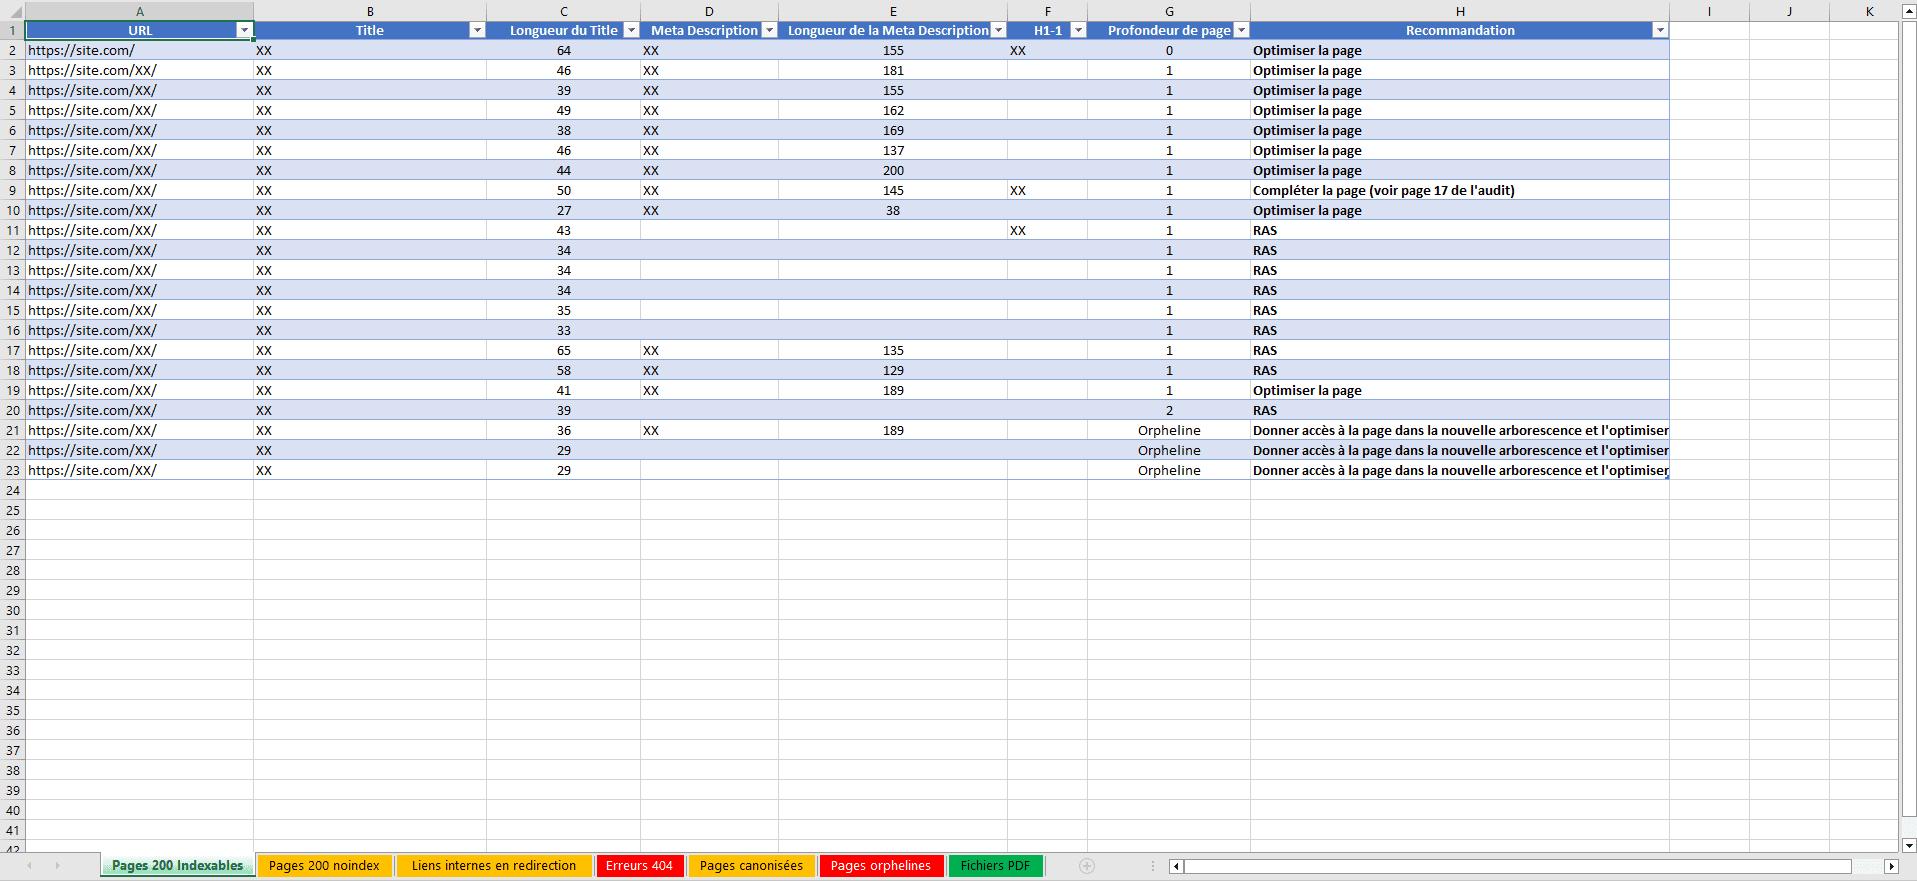Click the sheet tabs previous arrow

[30, 866]
